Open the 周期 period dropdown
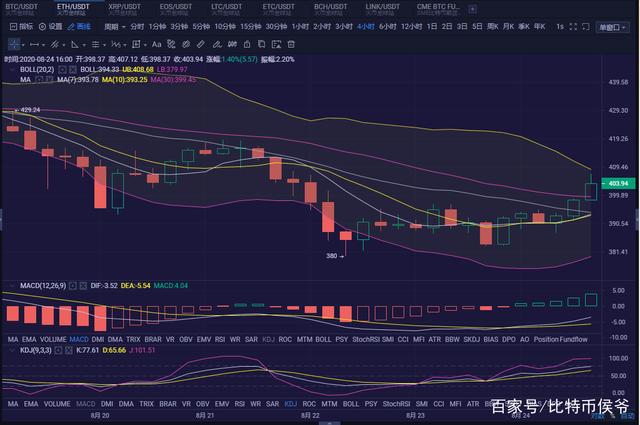 [115, 27]
